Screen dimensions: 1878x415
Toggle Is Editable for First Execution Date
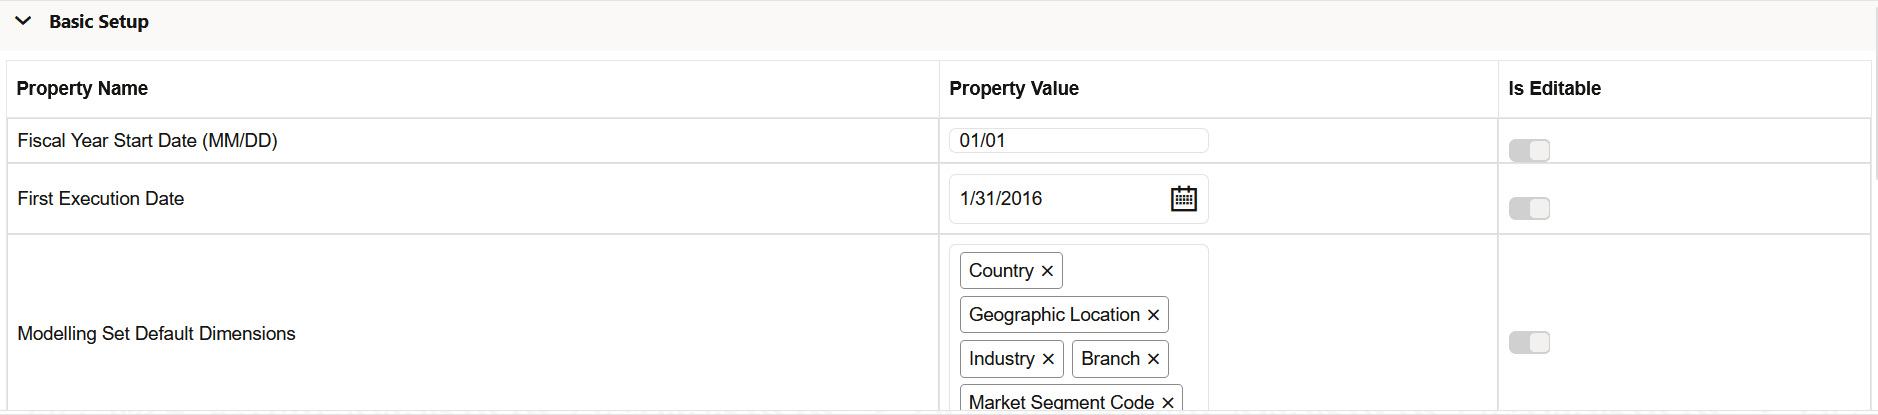[1529, 208]
